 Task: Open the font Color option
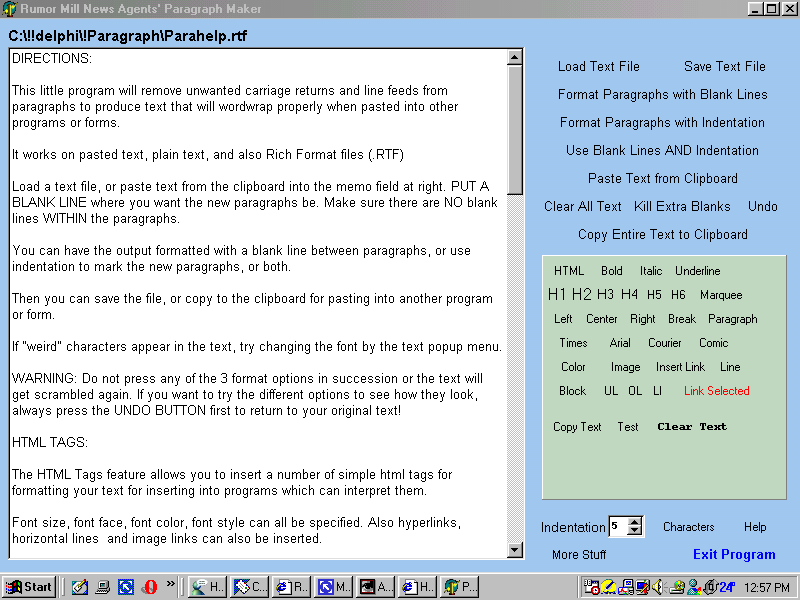(x=573, y=367)
